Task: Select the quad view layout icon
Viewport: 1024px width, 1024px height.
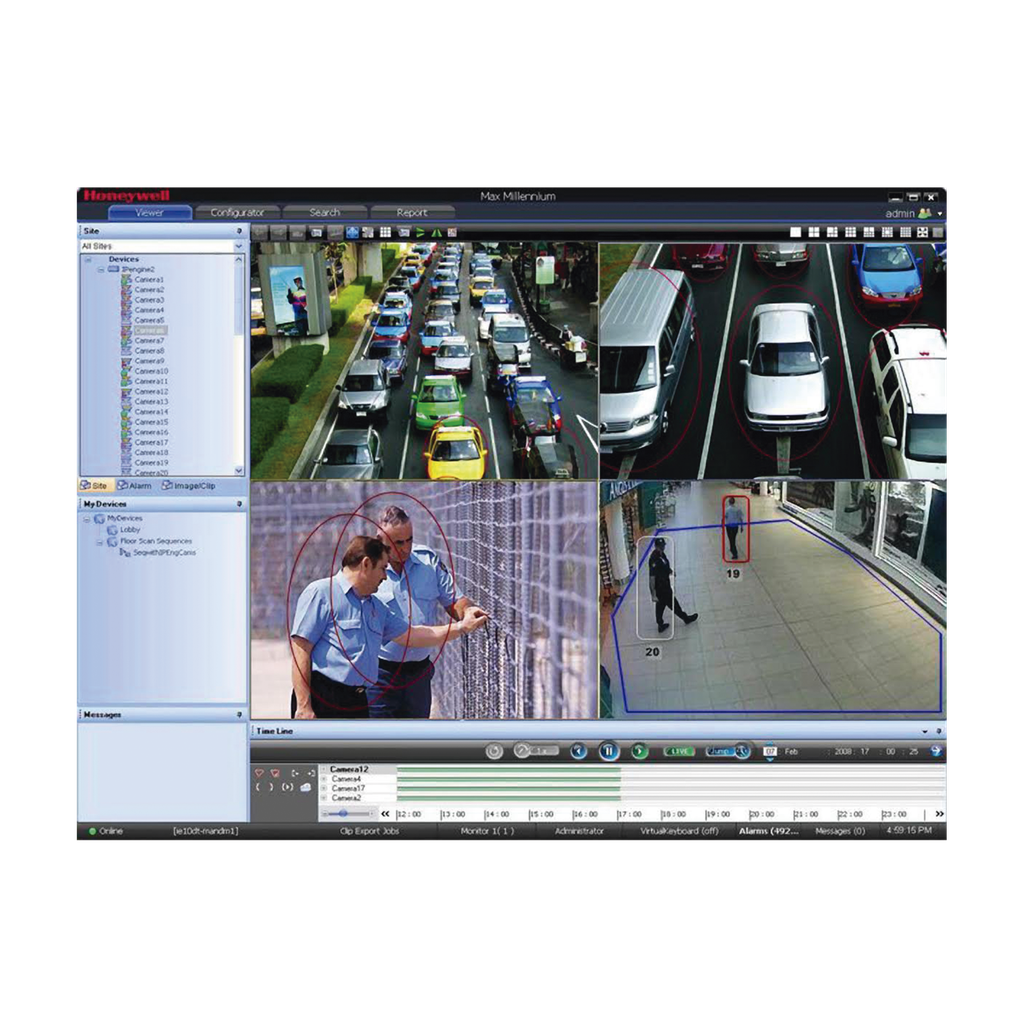Action: (x=814, y=232)
